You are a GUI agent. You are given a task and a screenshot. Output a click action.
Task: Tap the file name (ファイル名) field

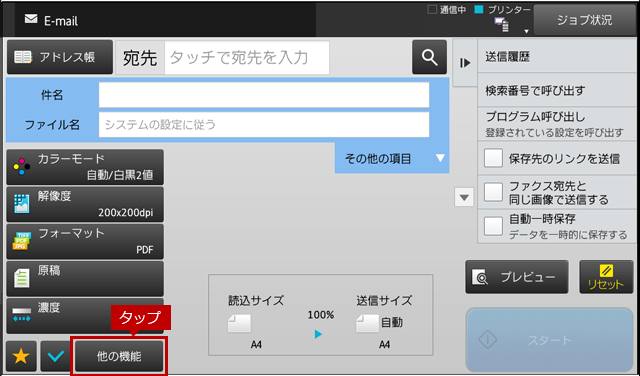(264, 125)
